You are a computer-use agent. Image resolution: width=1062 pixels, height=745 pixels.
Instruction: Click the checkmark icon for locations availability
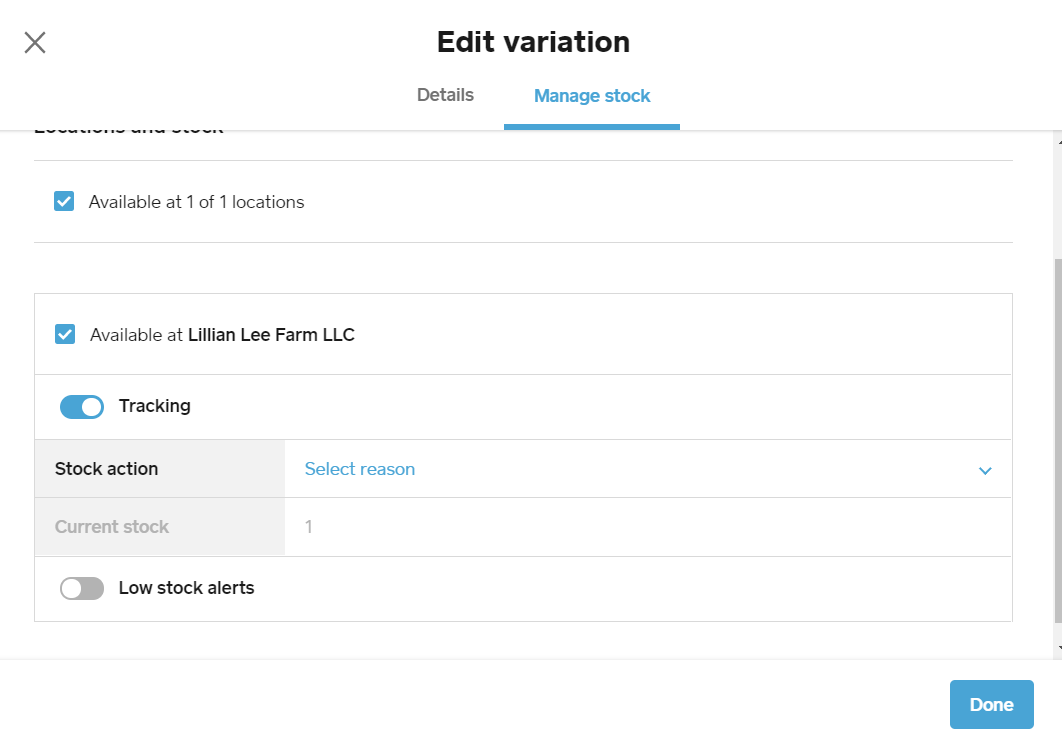[64, 201]
